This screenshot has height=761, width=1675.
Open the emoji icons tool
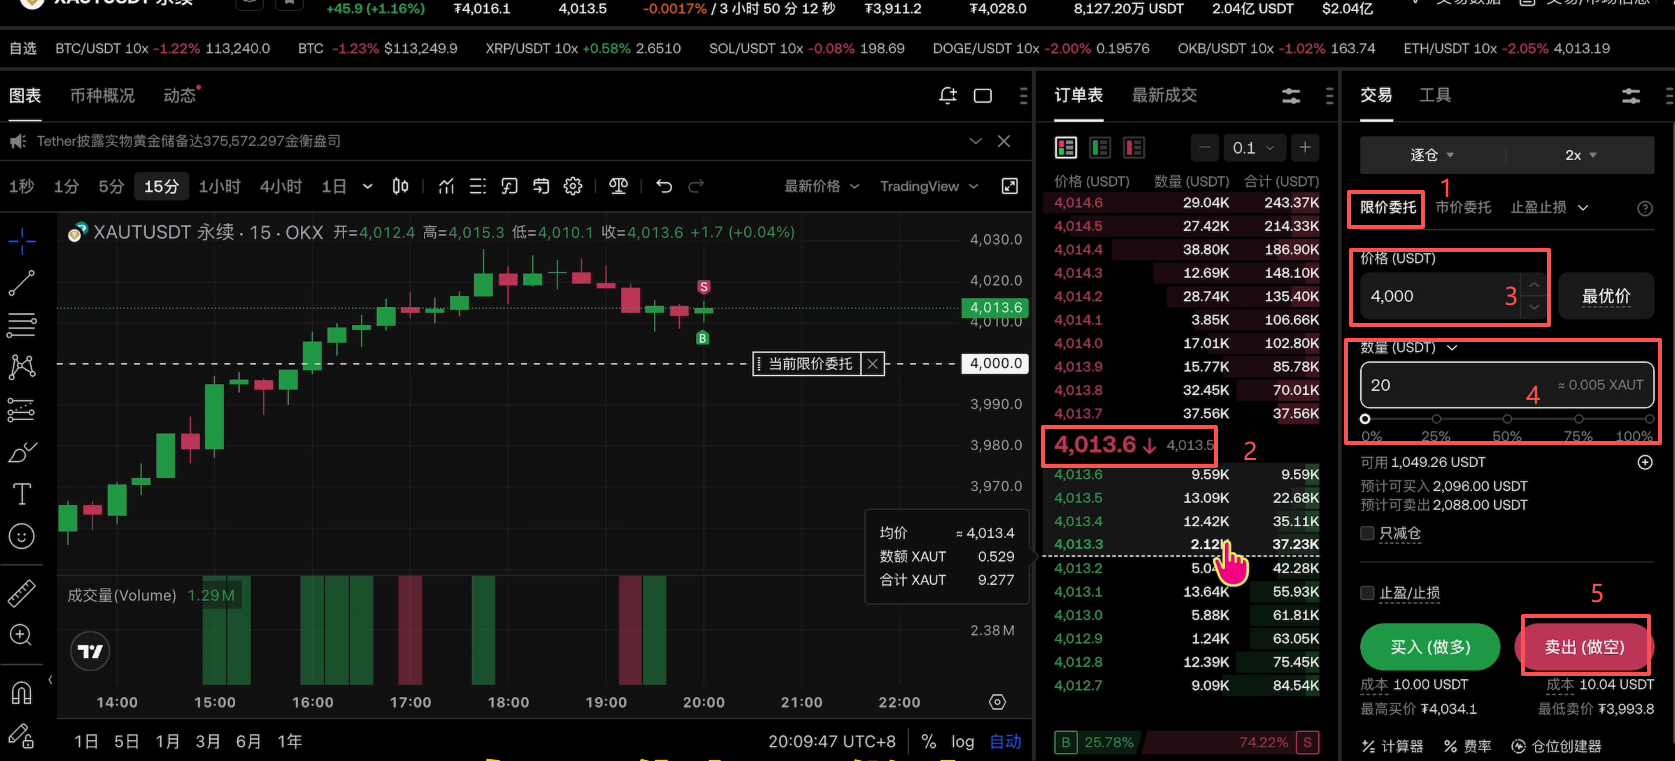click(22, 537)
